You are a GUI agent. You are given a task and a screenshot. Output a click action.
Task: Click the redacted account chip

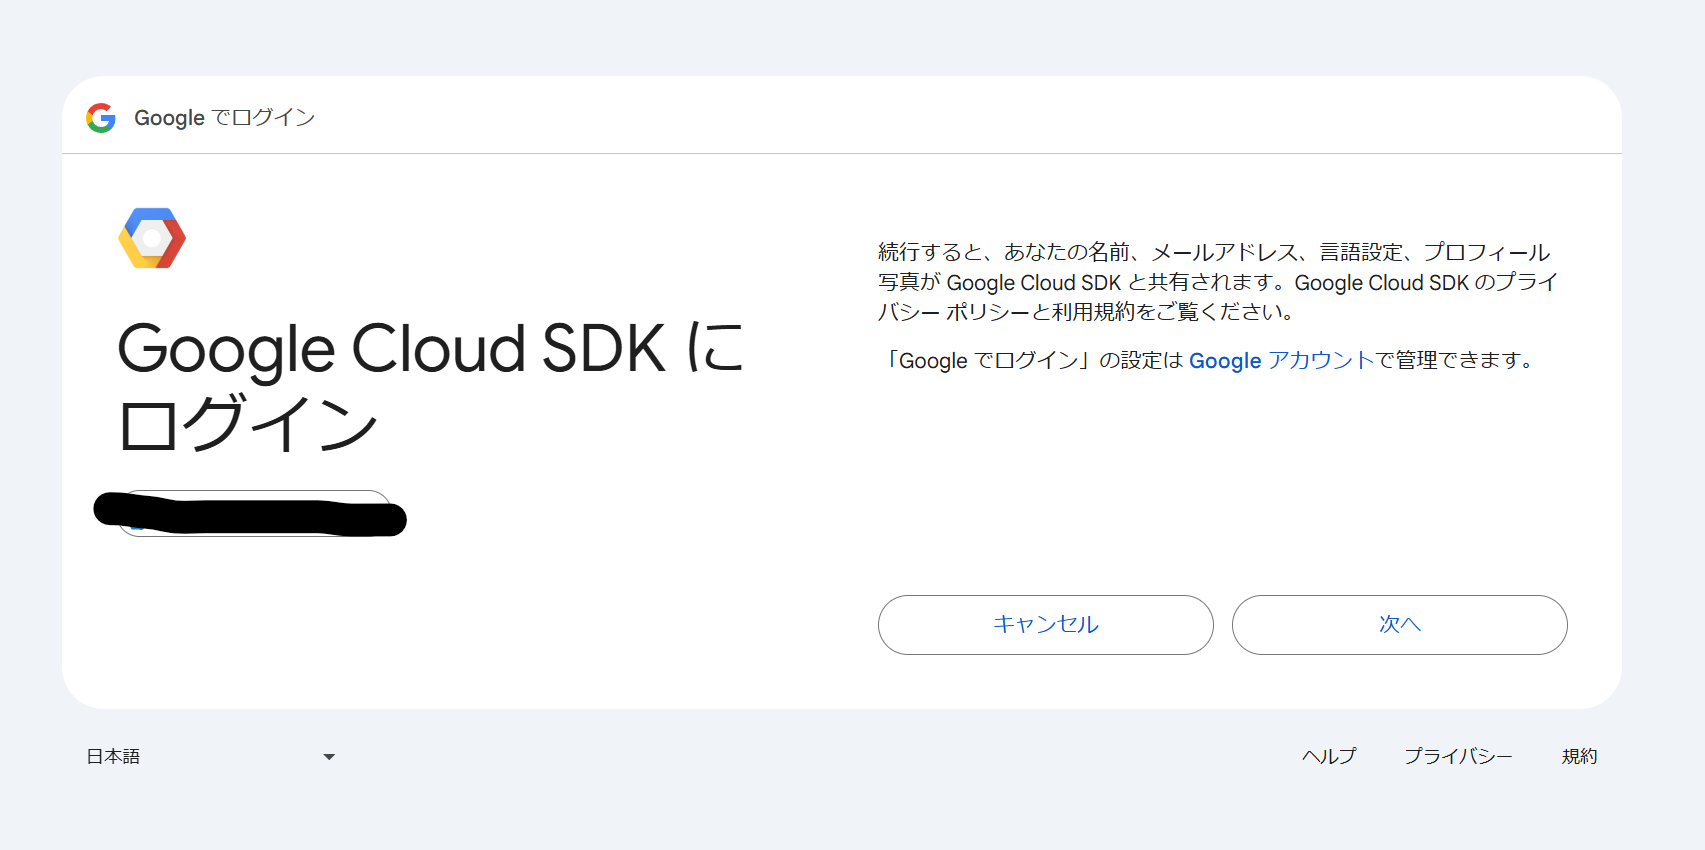pos(254,514)
